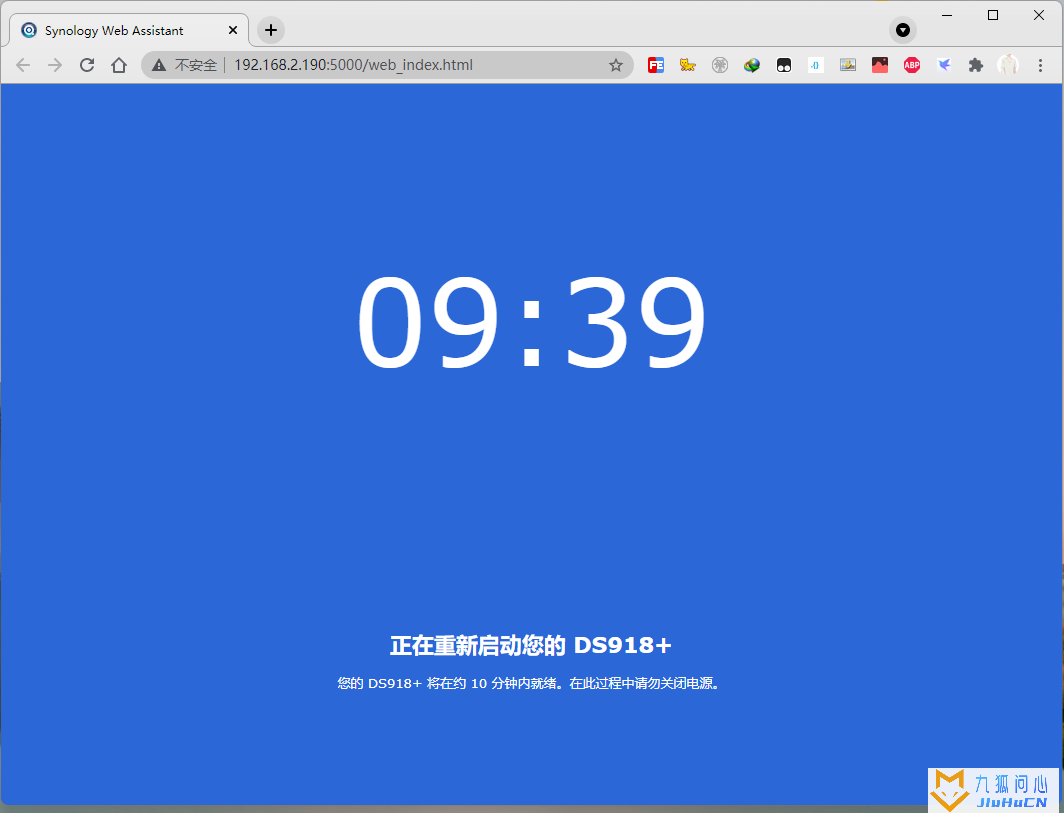Open a new browser tab
The height and width of the screenshot is (813, 1064).
(x=271, y=30)
